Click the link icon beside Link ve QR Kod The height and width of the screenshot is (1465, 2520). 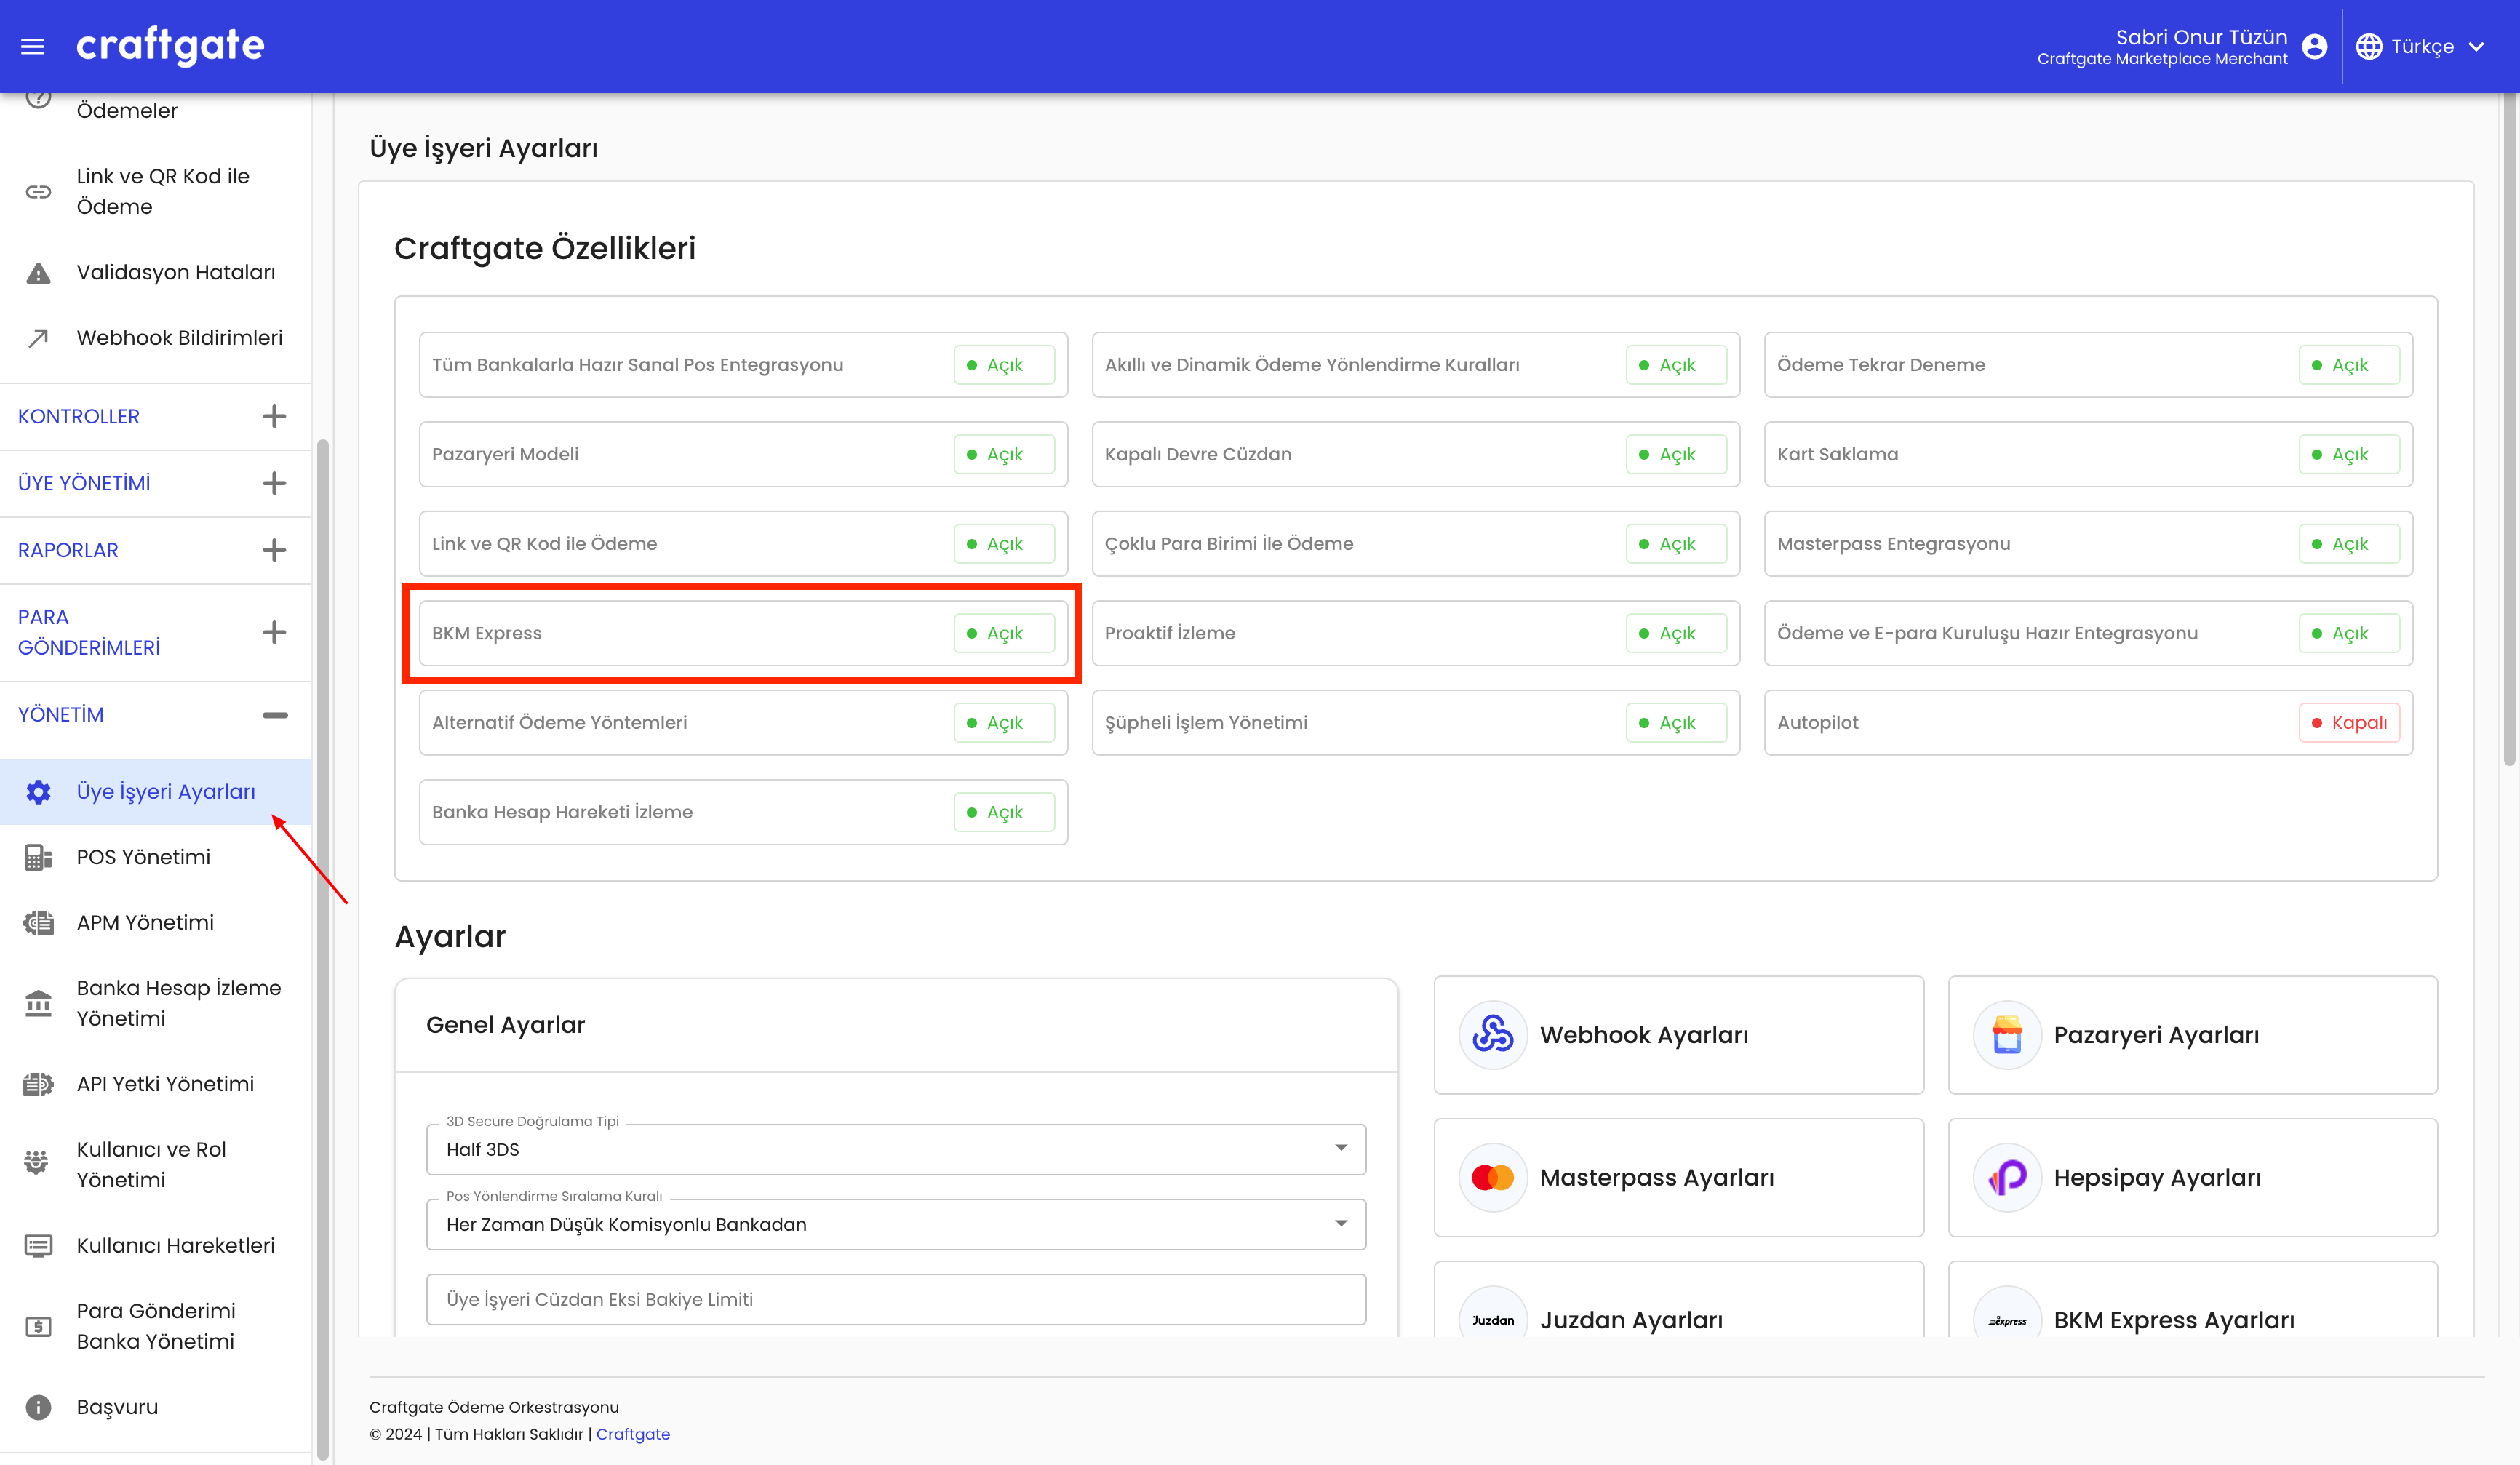pos(38,191)
